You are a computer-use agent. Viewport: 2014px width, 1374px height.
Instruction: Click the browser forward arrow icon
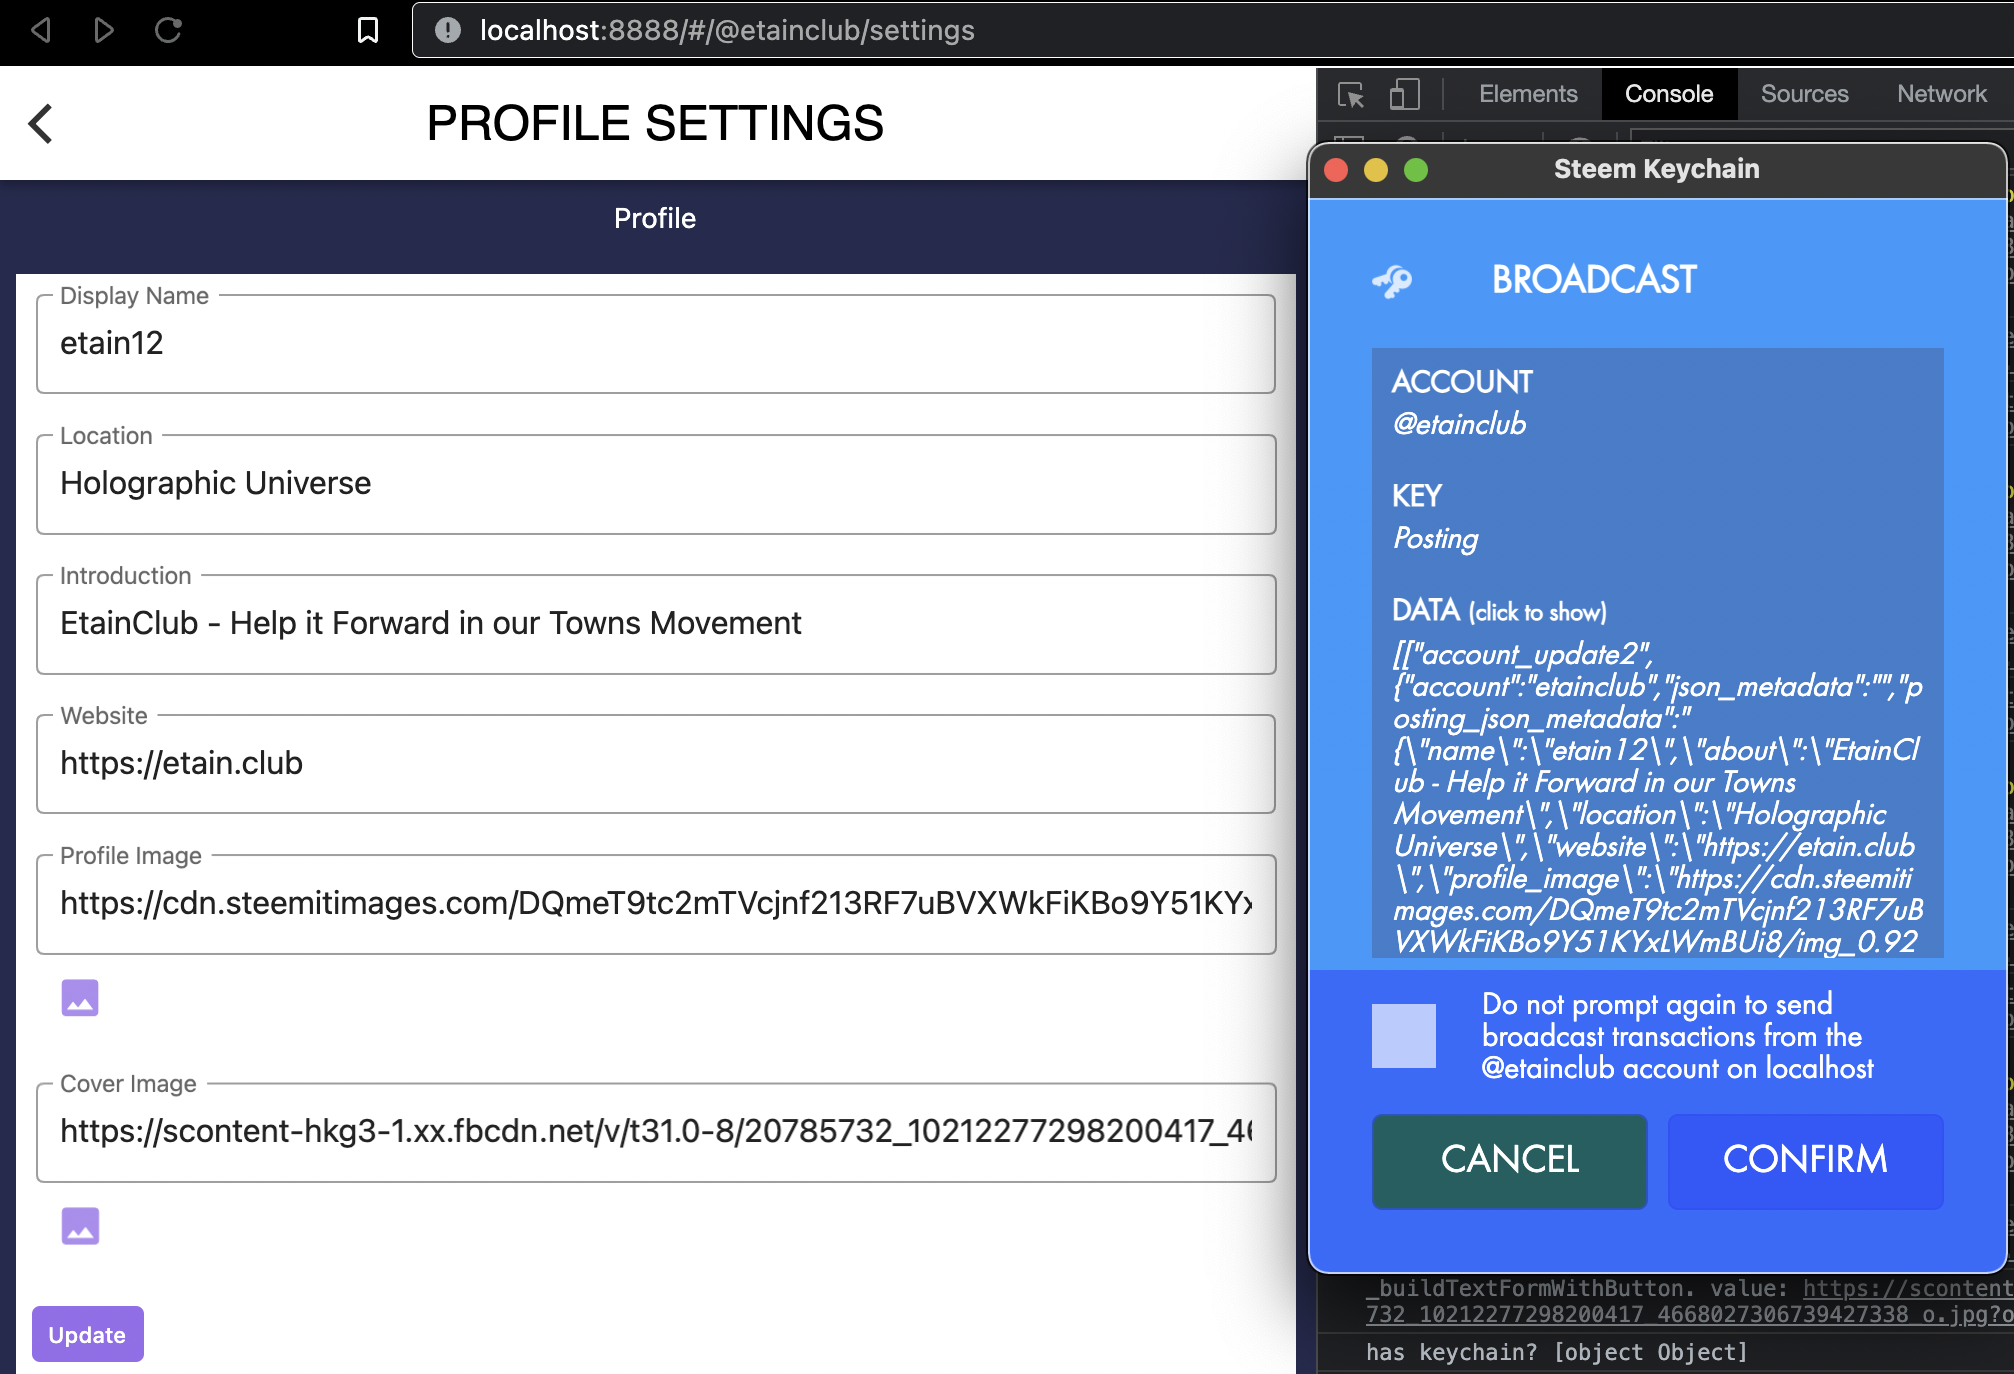point(104,30)
